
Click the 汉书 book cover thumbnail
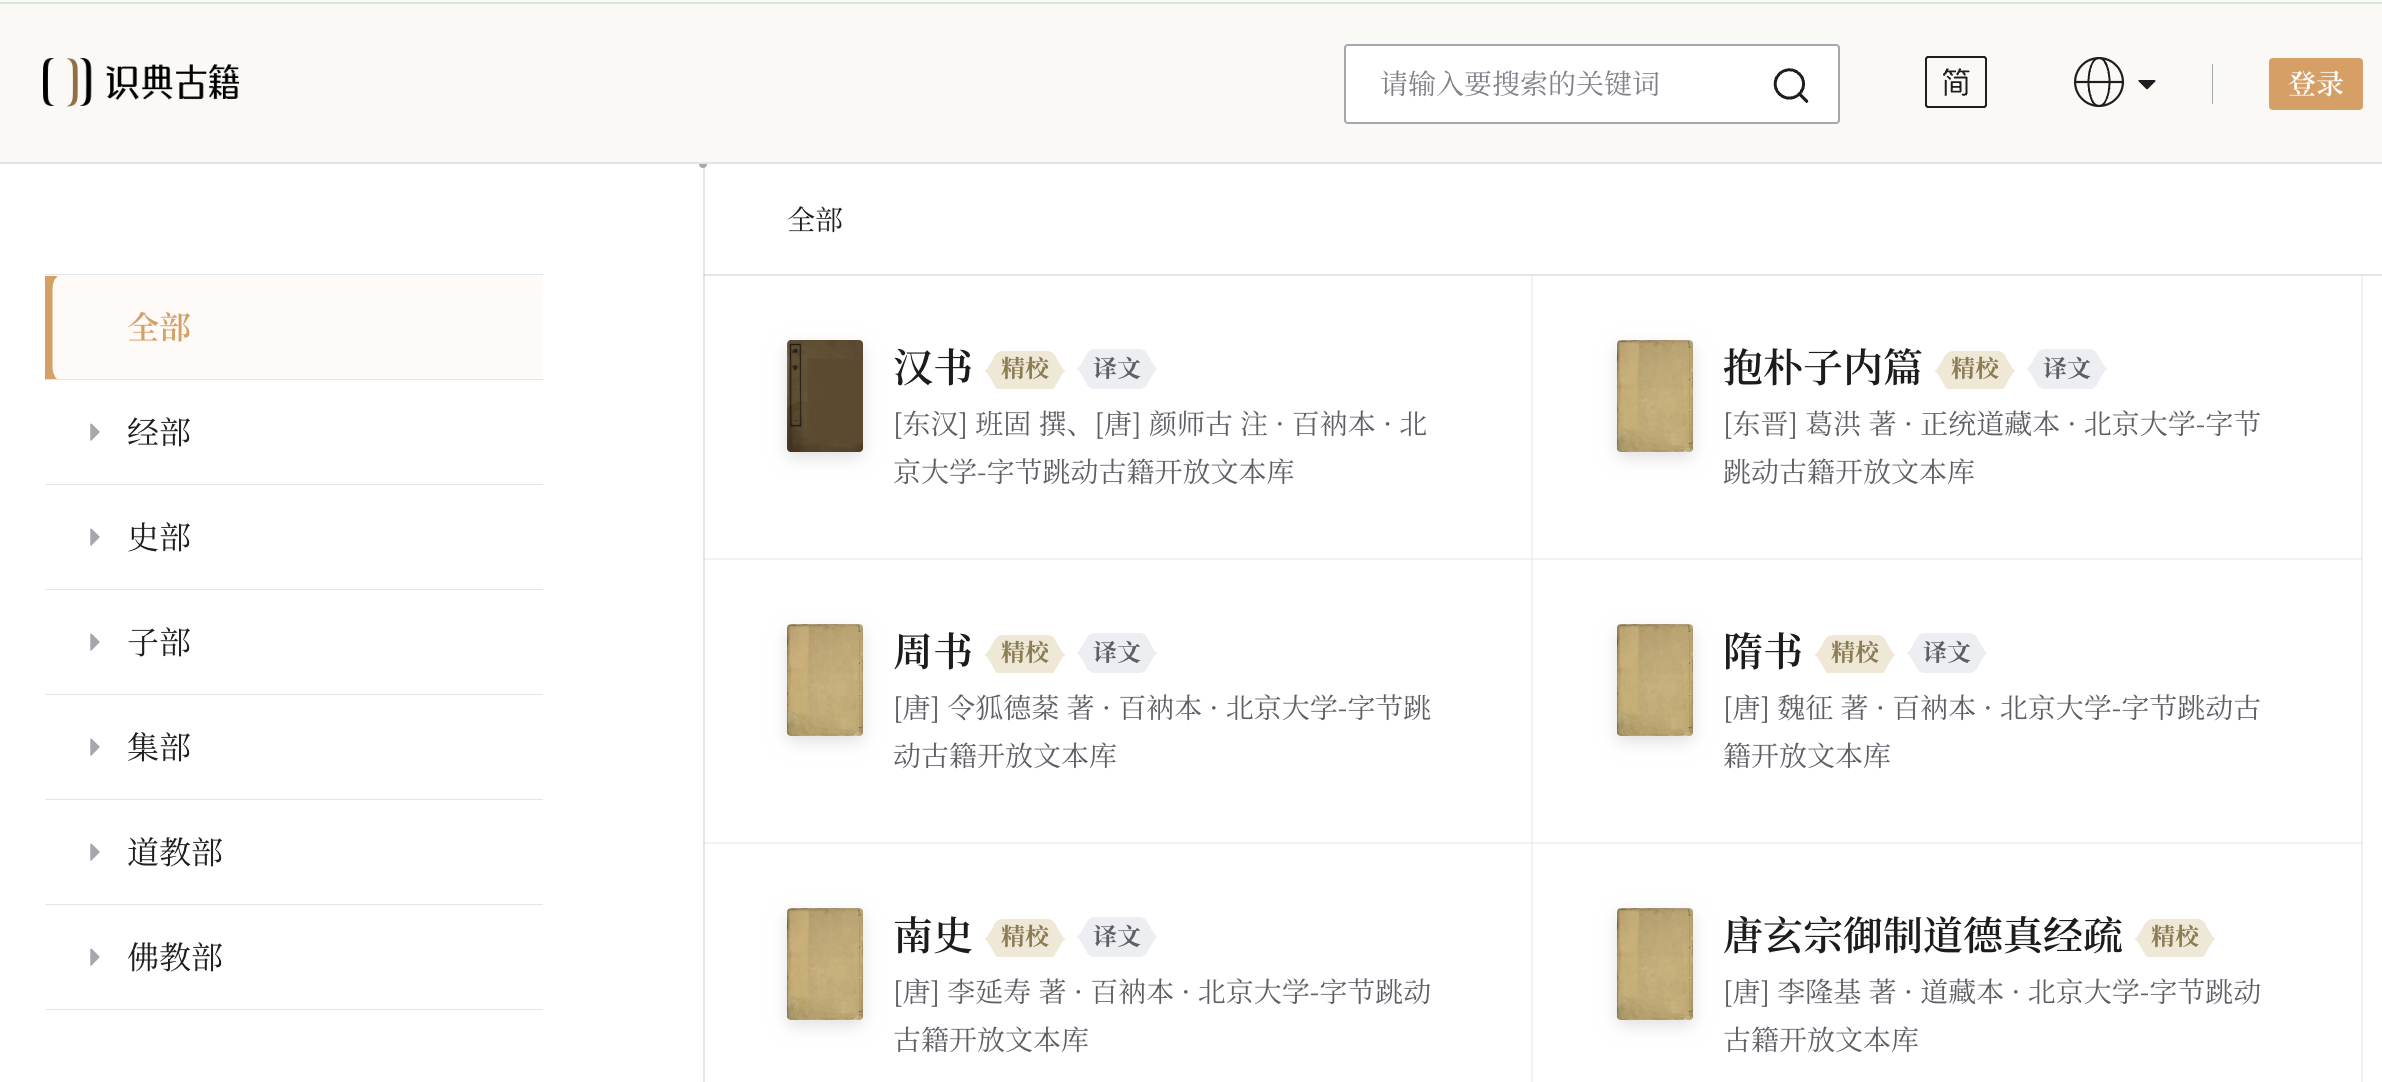[824, 396]
